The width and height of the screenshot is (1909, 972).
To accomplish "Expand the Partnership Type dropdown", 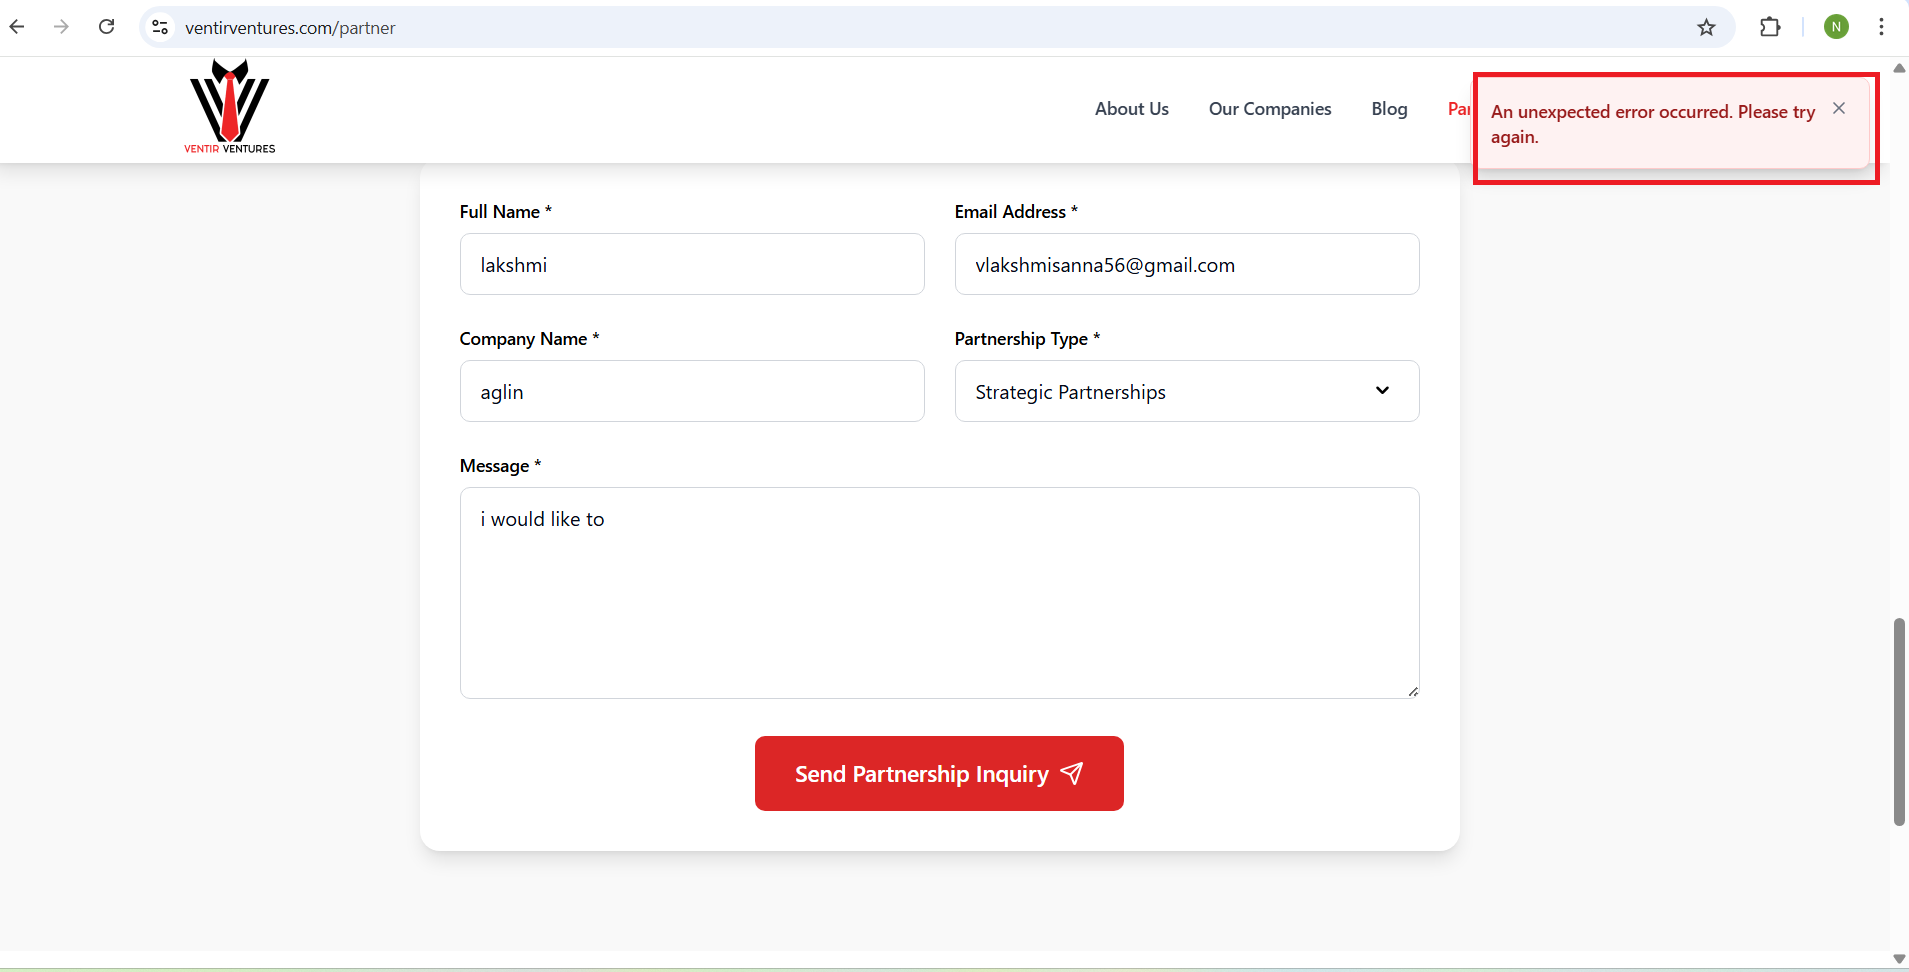I will 1186,391.
